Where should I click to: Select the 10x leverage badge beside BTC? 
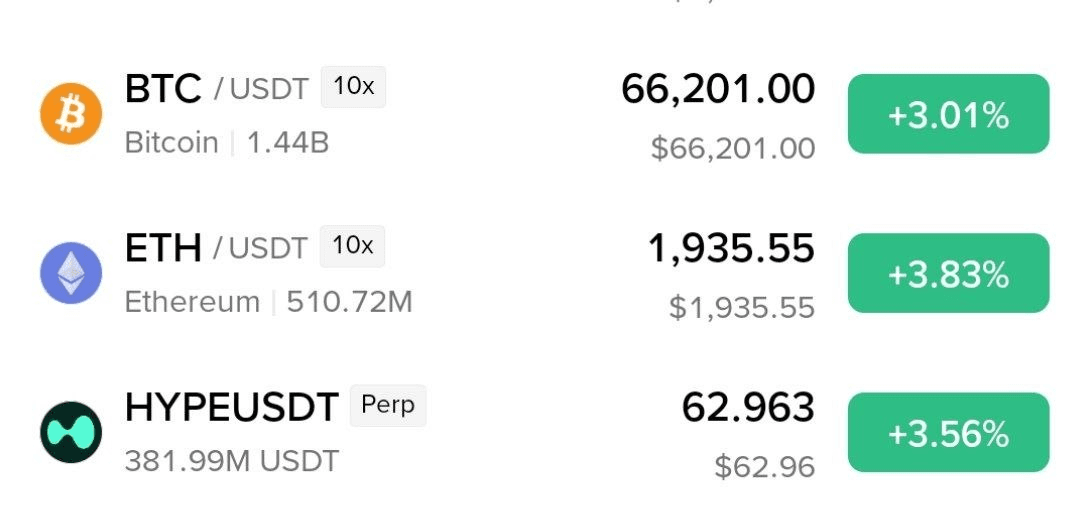[353, 87]
